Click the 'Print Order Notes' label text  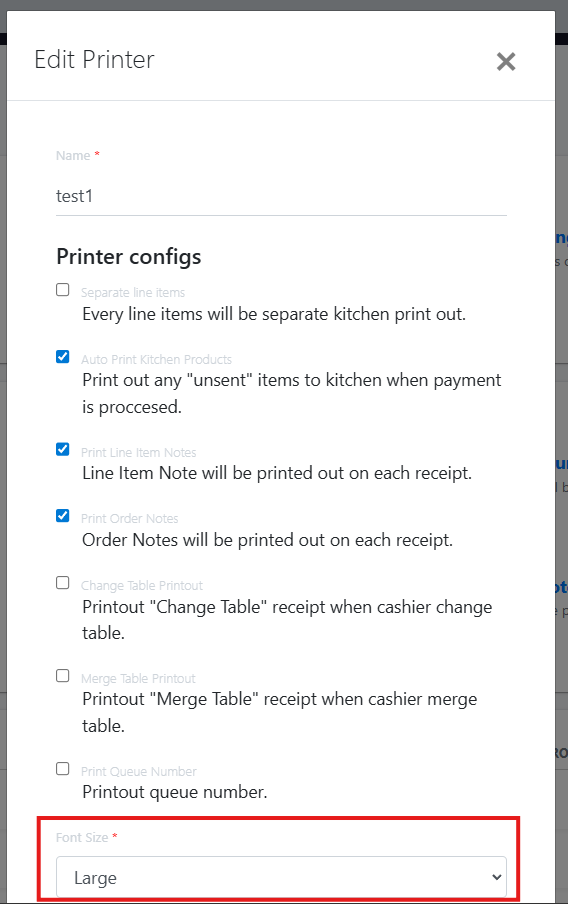130,518
